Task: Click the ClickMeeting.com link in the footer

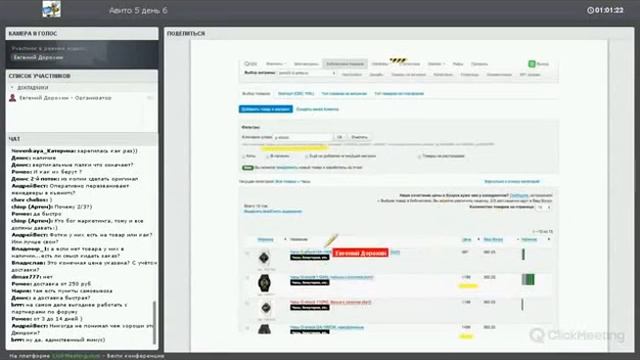Action: click(x=76, y=356)
